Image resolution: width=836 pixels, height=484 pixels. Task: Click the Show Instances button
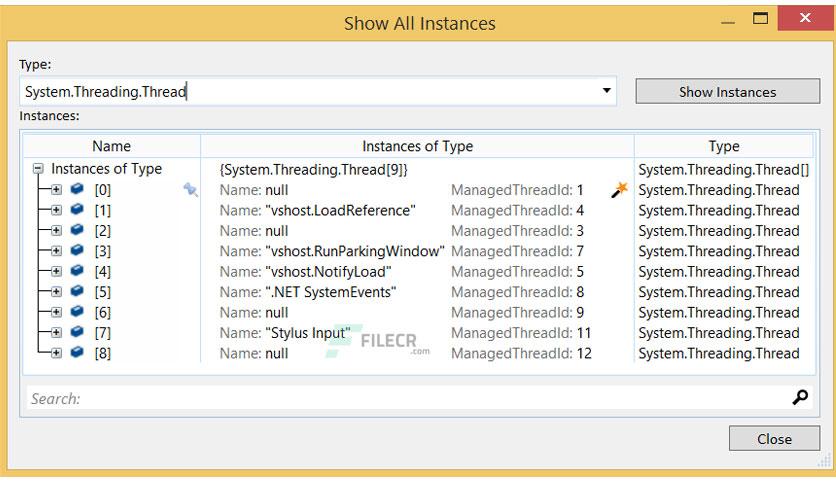(x=727, y=92)
